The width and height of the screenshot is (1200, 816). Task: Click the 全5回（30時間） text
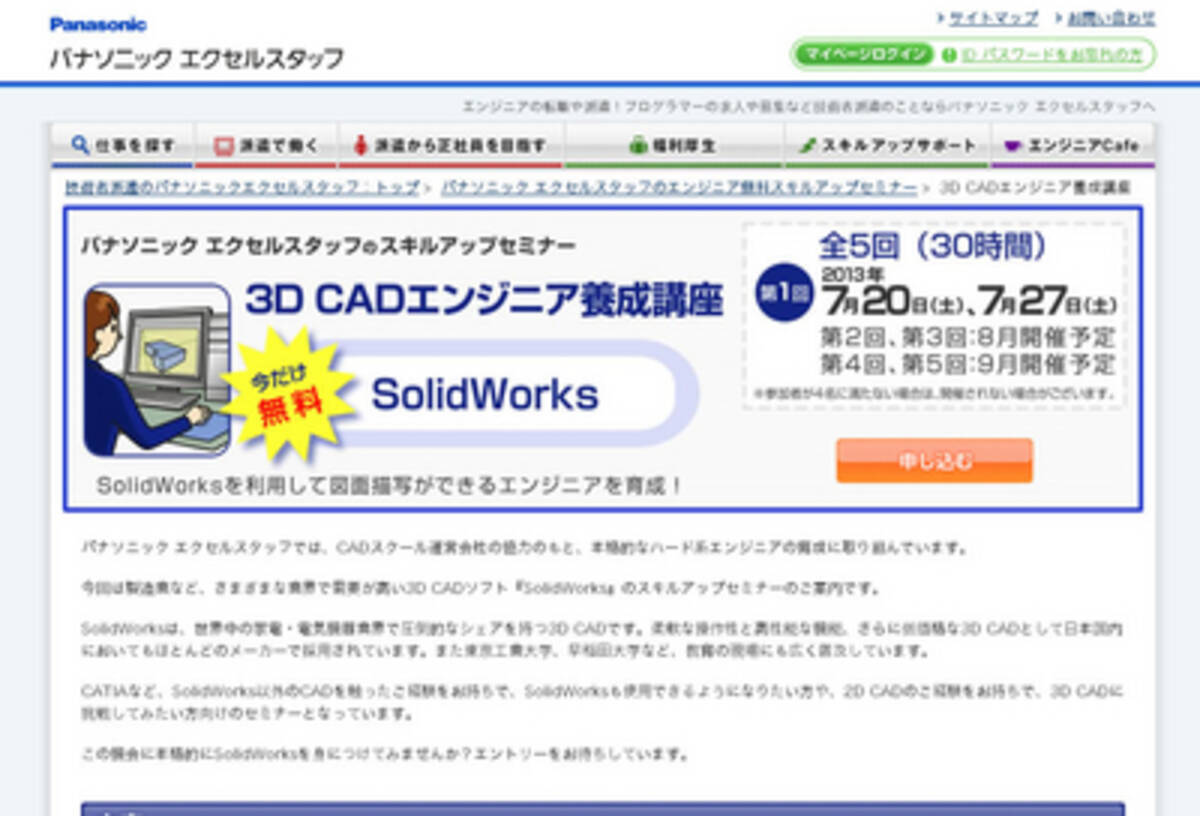pos(933,245)
